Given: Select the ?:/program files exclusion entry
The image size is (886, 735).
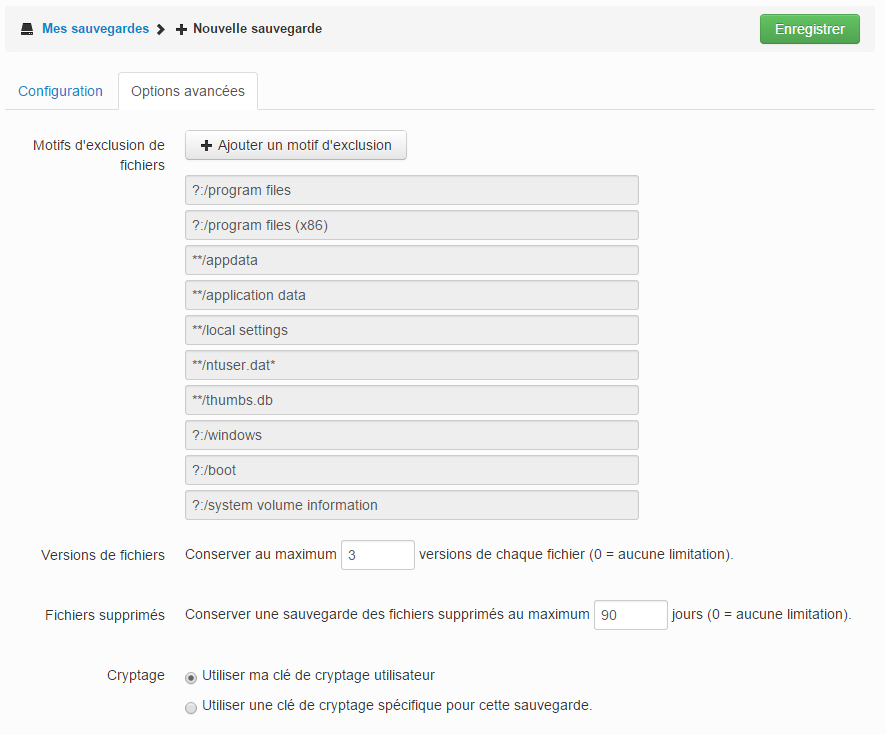Looking at the screenshot, I should tap(412, 190).
